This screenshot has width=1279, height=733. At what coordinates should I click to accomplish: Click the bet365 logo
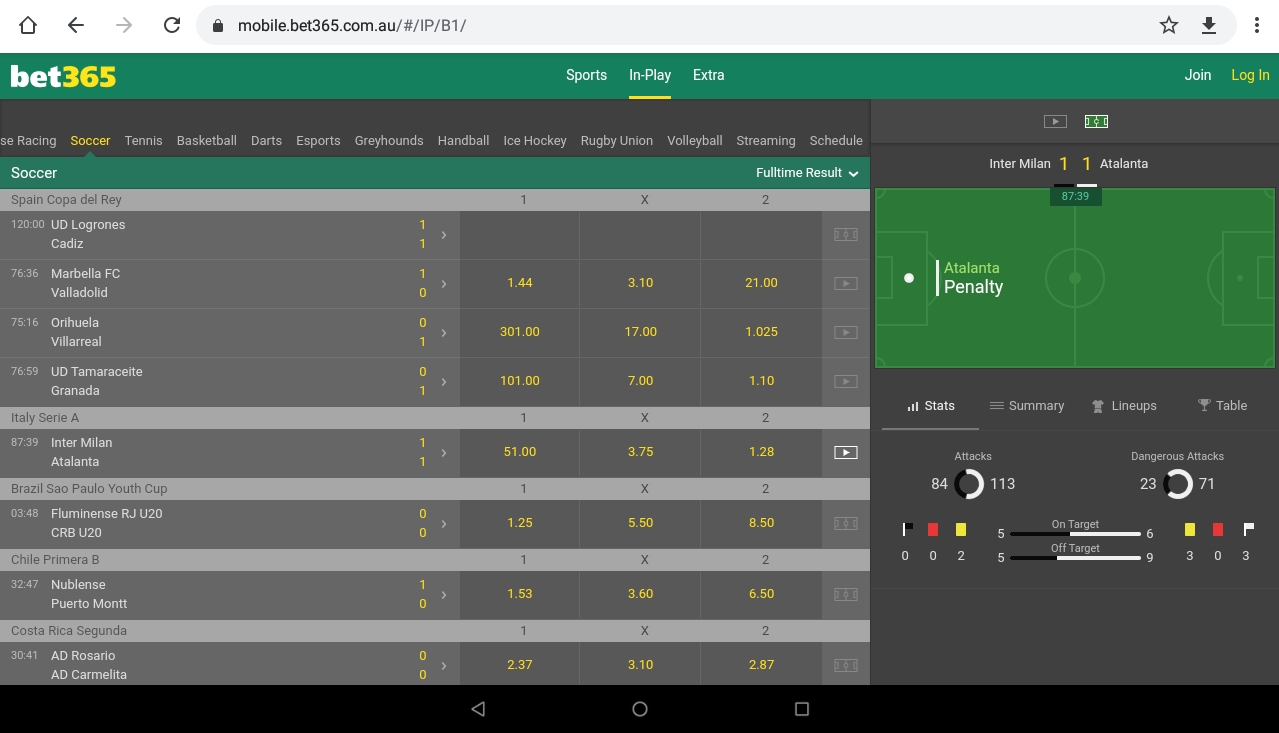click(x=63, y=76)
